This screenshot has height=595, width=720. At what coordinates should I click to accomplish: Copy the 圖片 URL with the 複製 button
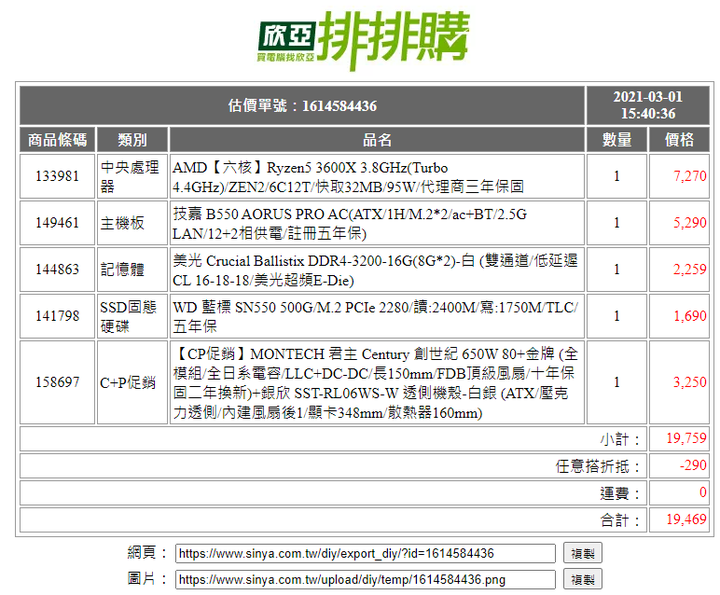pos(582,579)
